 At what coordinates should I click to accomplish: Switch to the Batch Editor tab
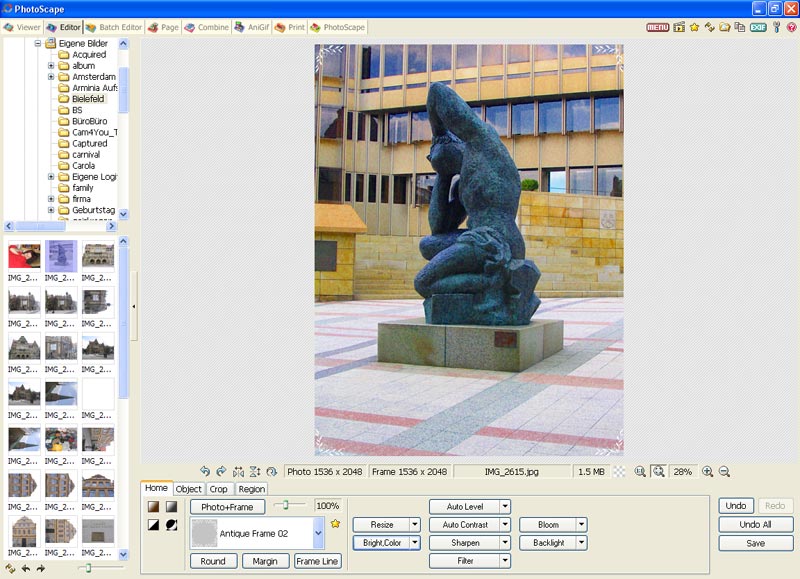pos(115,27)
